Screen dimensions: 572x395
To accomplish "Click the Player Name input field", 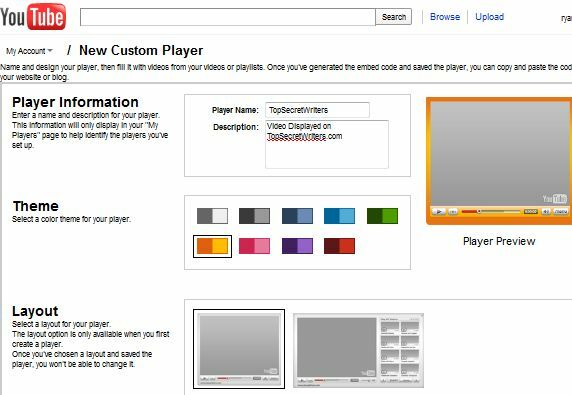I will coord(317,110).
